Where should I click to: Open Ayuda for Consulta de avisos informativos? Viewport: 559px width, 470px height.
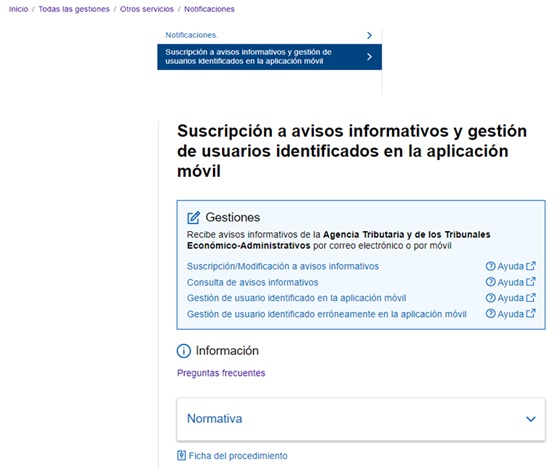[510, 282]
